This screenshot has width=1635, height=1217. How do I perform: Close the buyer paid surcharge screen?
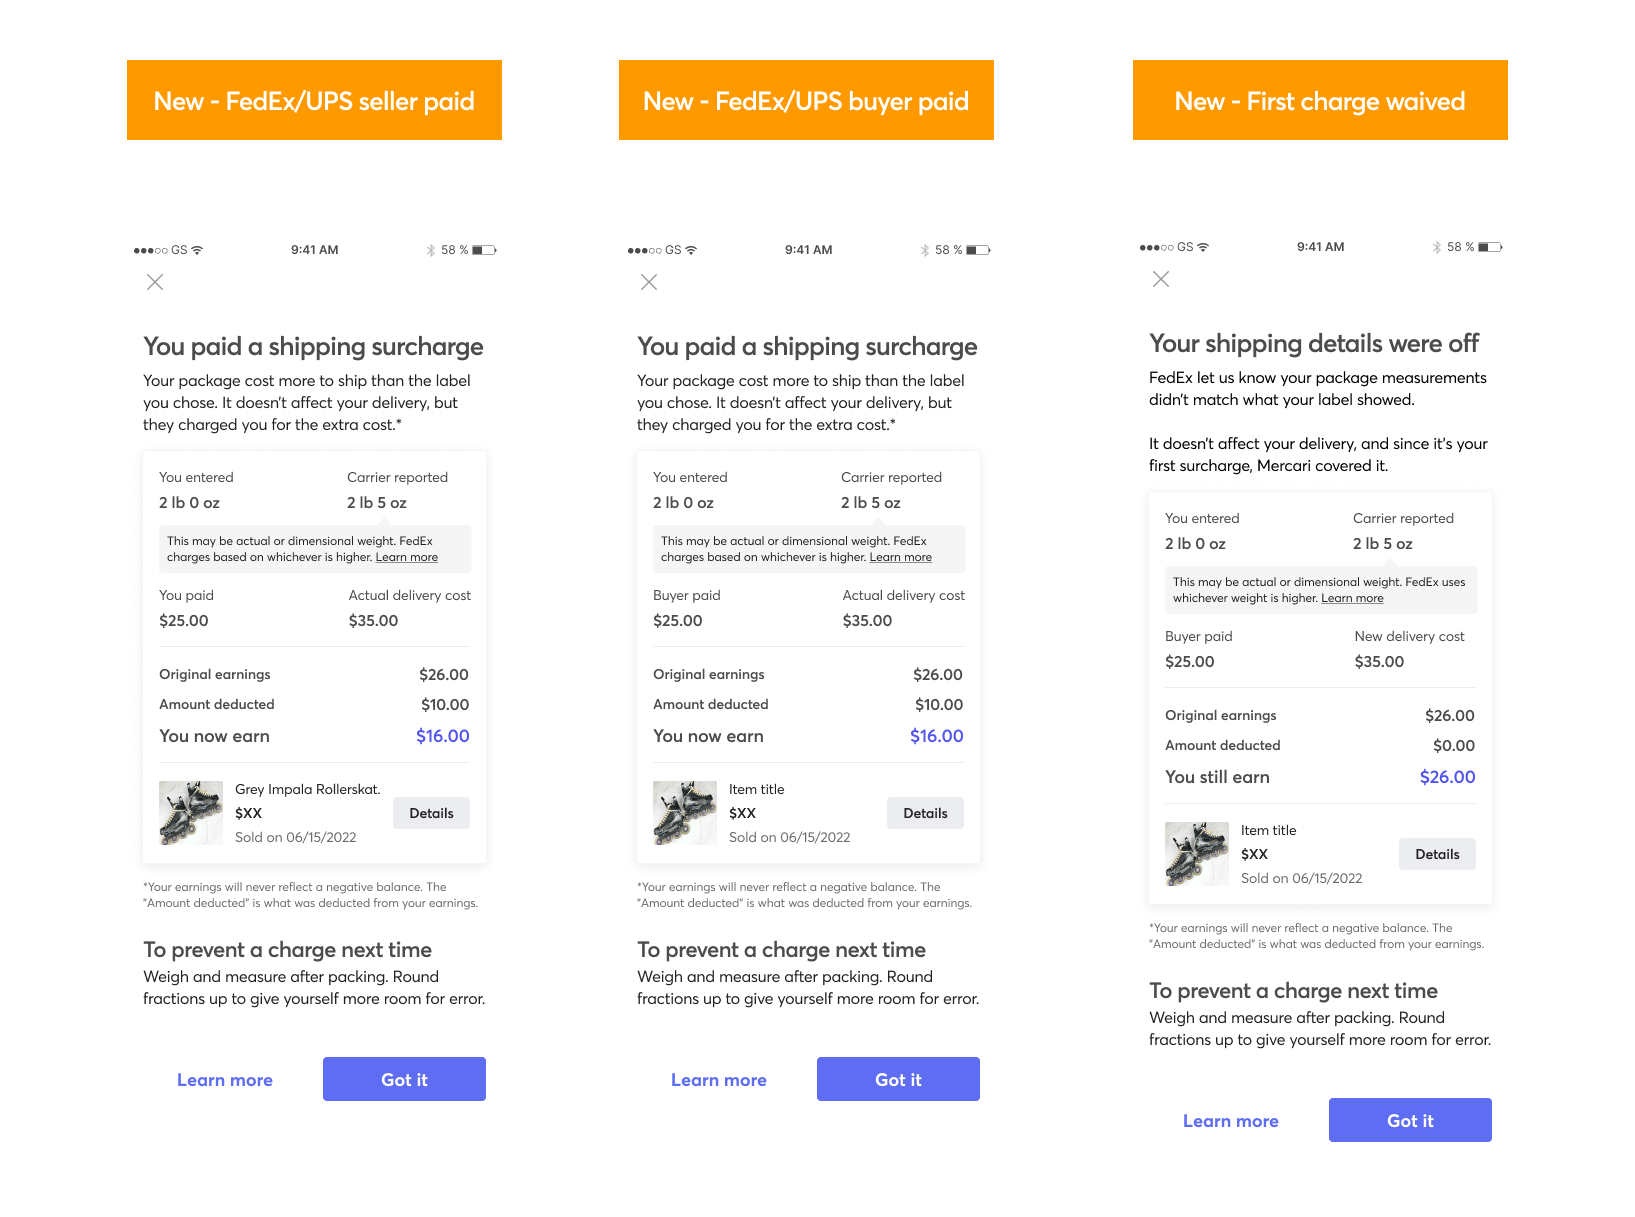point(649,282)
